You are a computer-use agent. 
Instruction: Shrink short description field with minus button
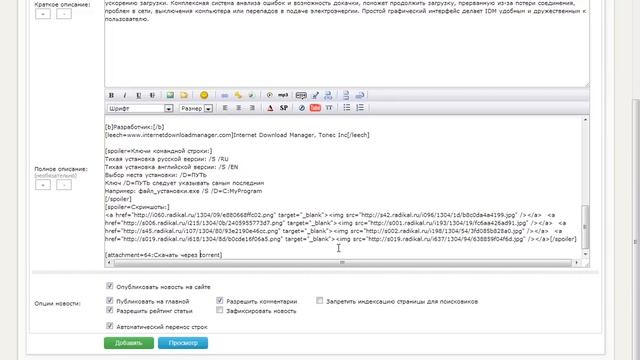pos(64,14)
